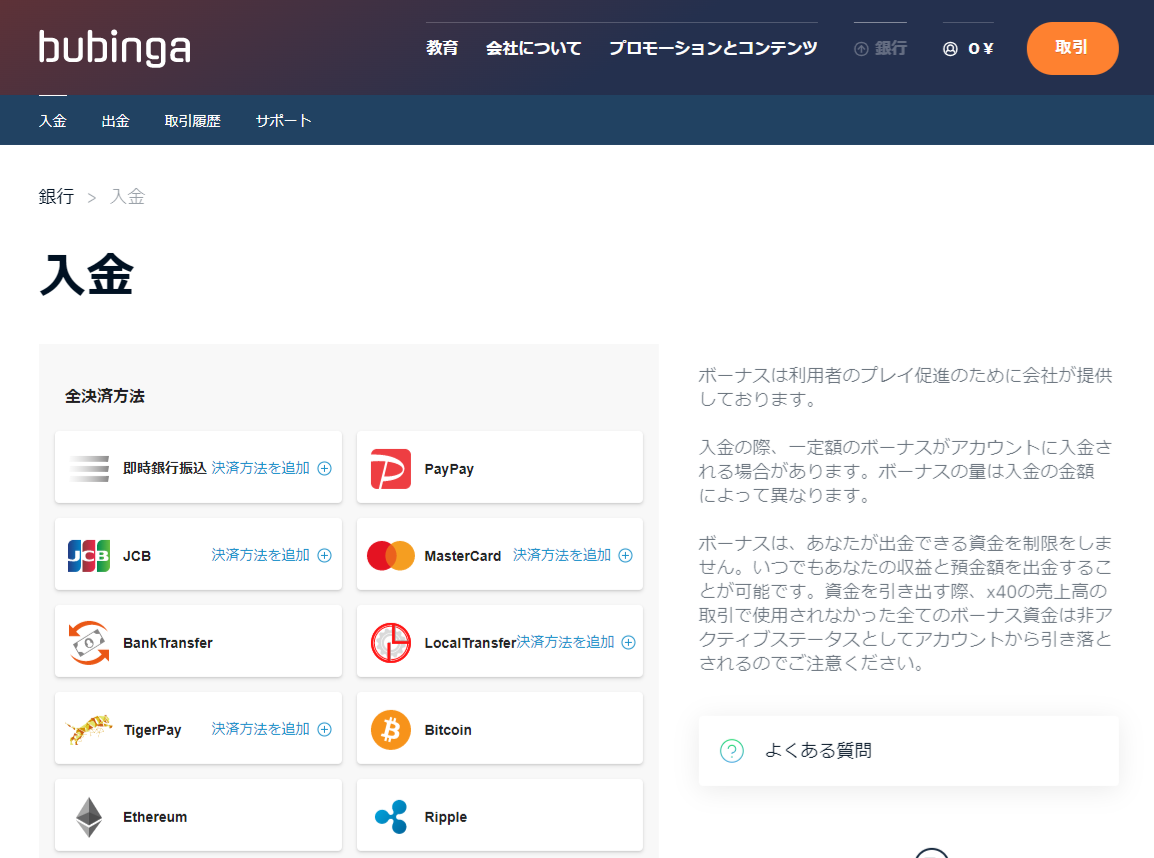Click the 銀行 breadcrumb link
The height and width of the screenshot is (858, 1154).
pos(57,196)
